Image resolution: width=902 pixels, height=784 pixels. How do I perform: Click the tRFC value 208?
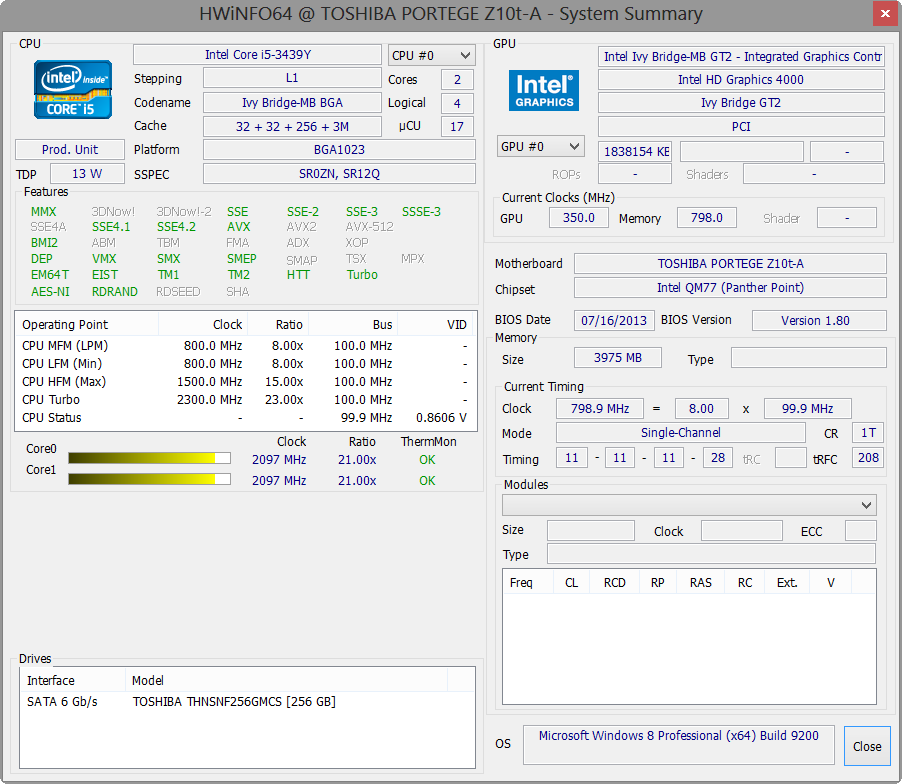click(868, 458)
